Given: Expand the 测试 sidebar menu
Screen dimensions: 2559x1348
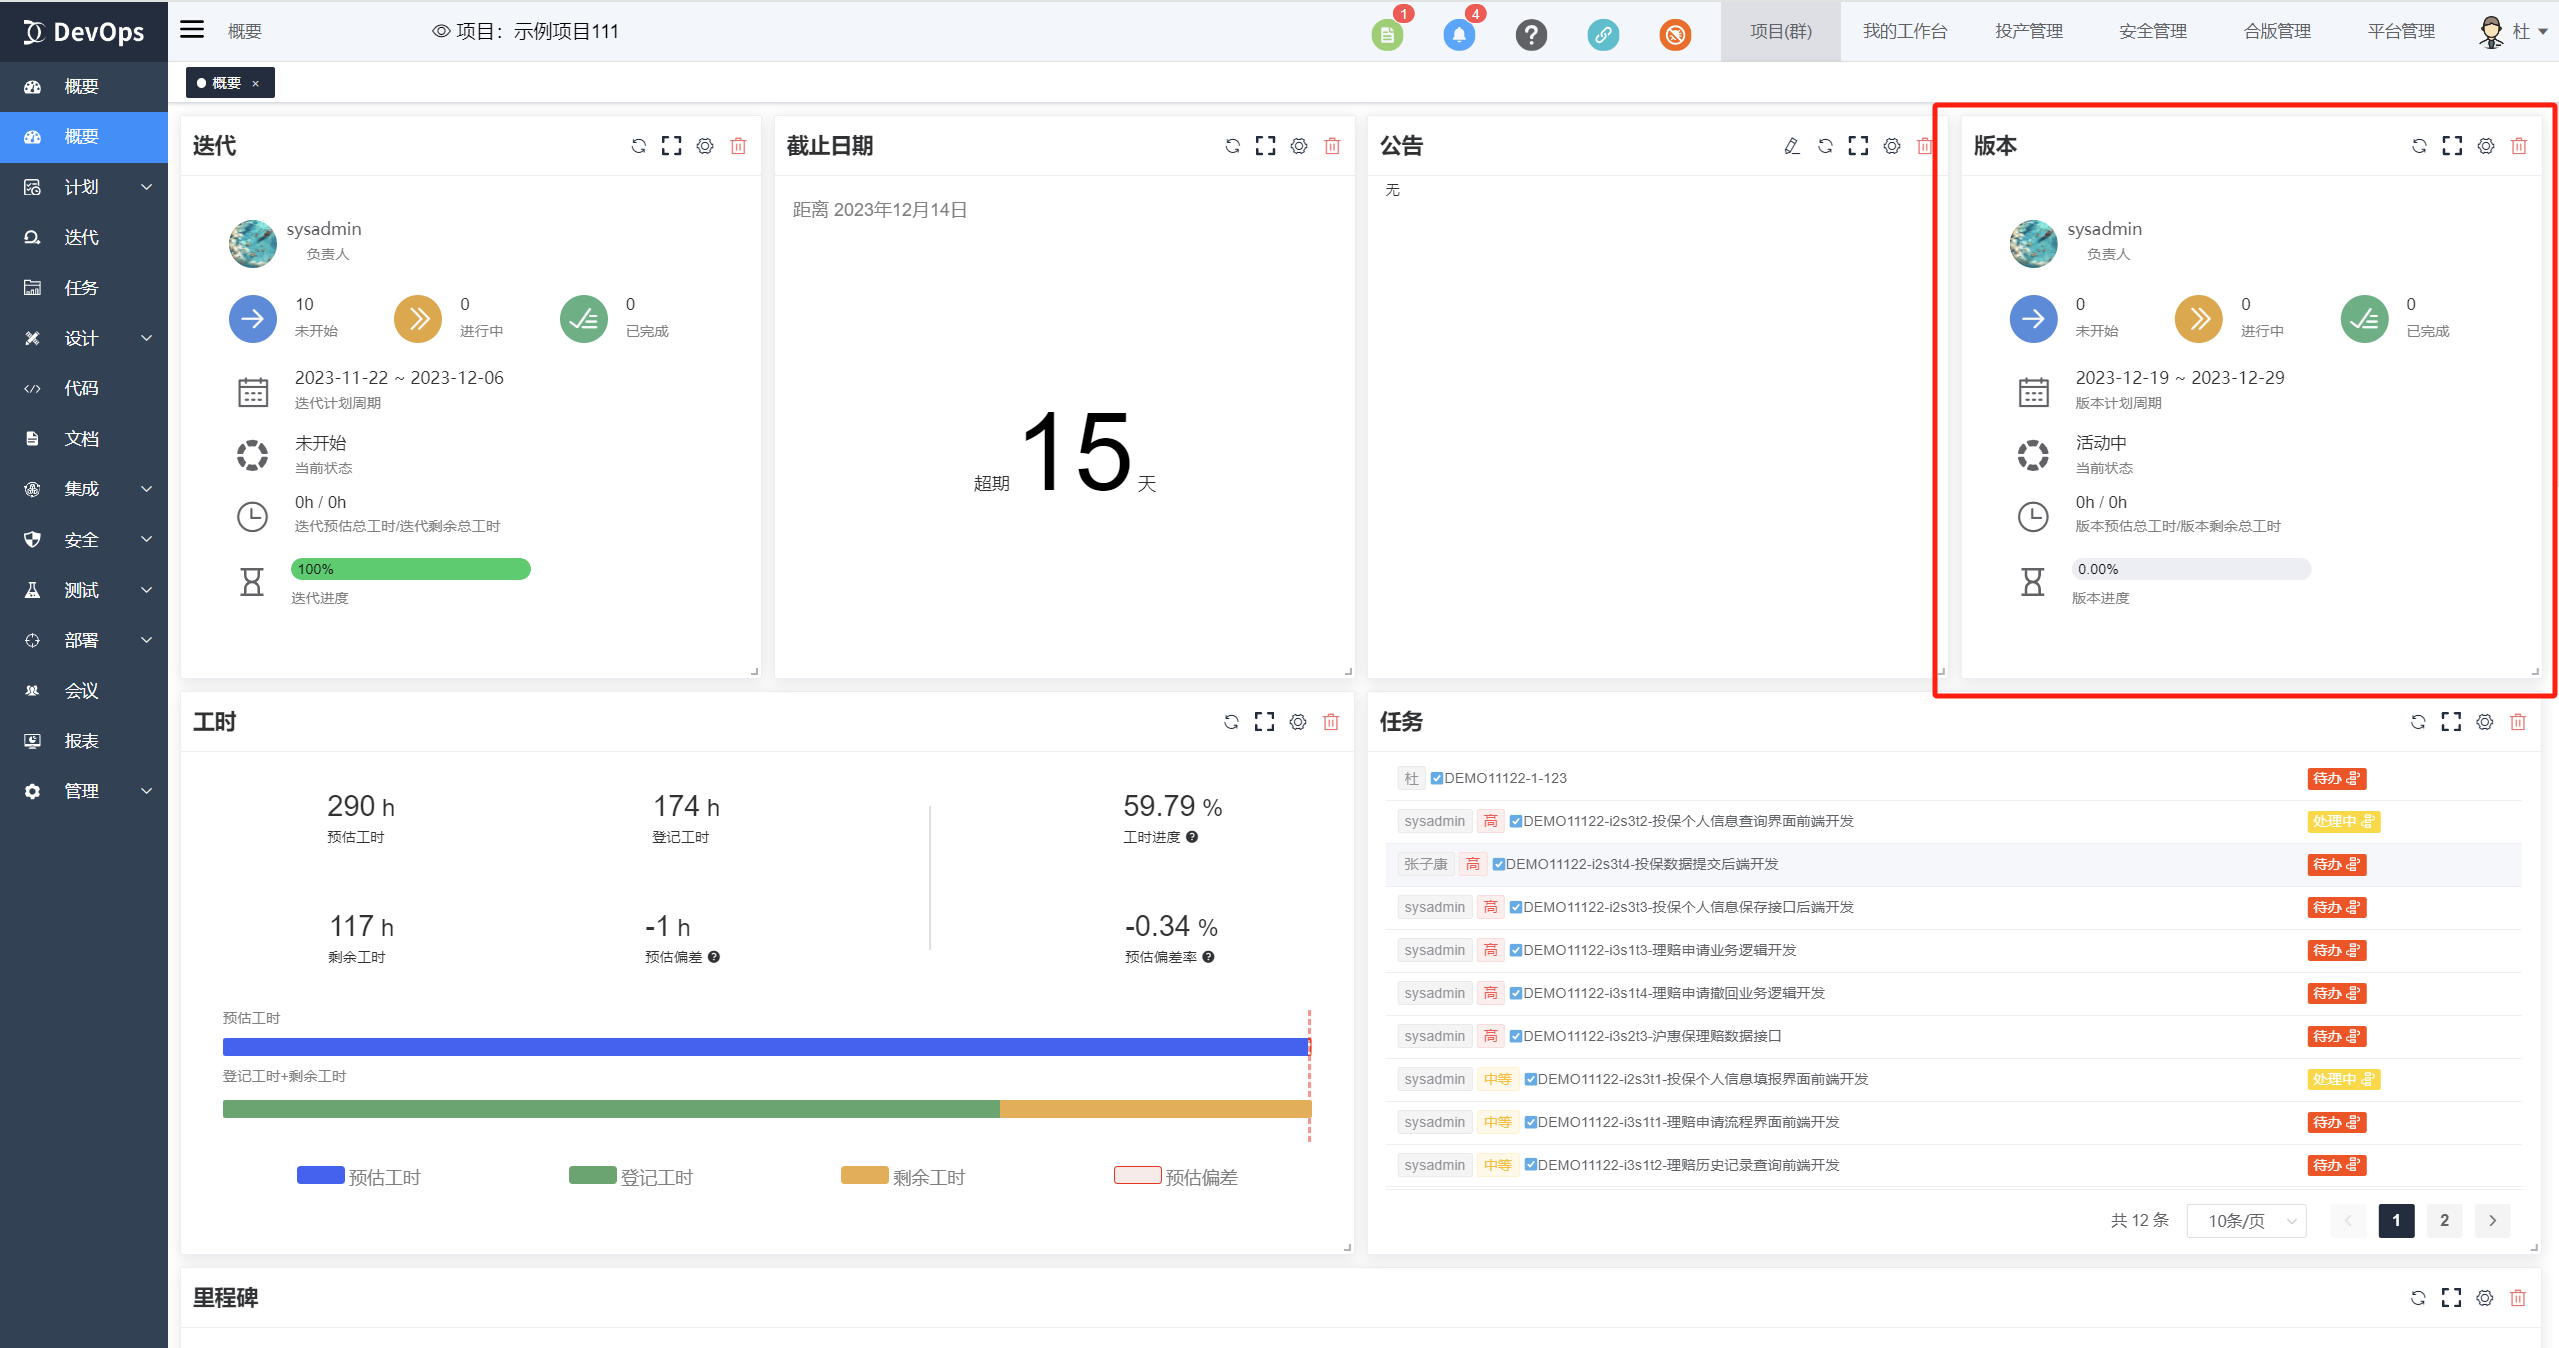Looking at the screenshot, I should 84,590.
